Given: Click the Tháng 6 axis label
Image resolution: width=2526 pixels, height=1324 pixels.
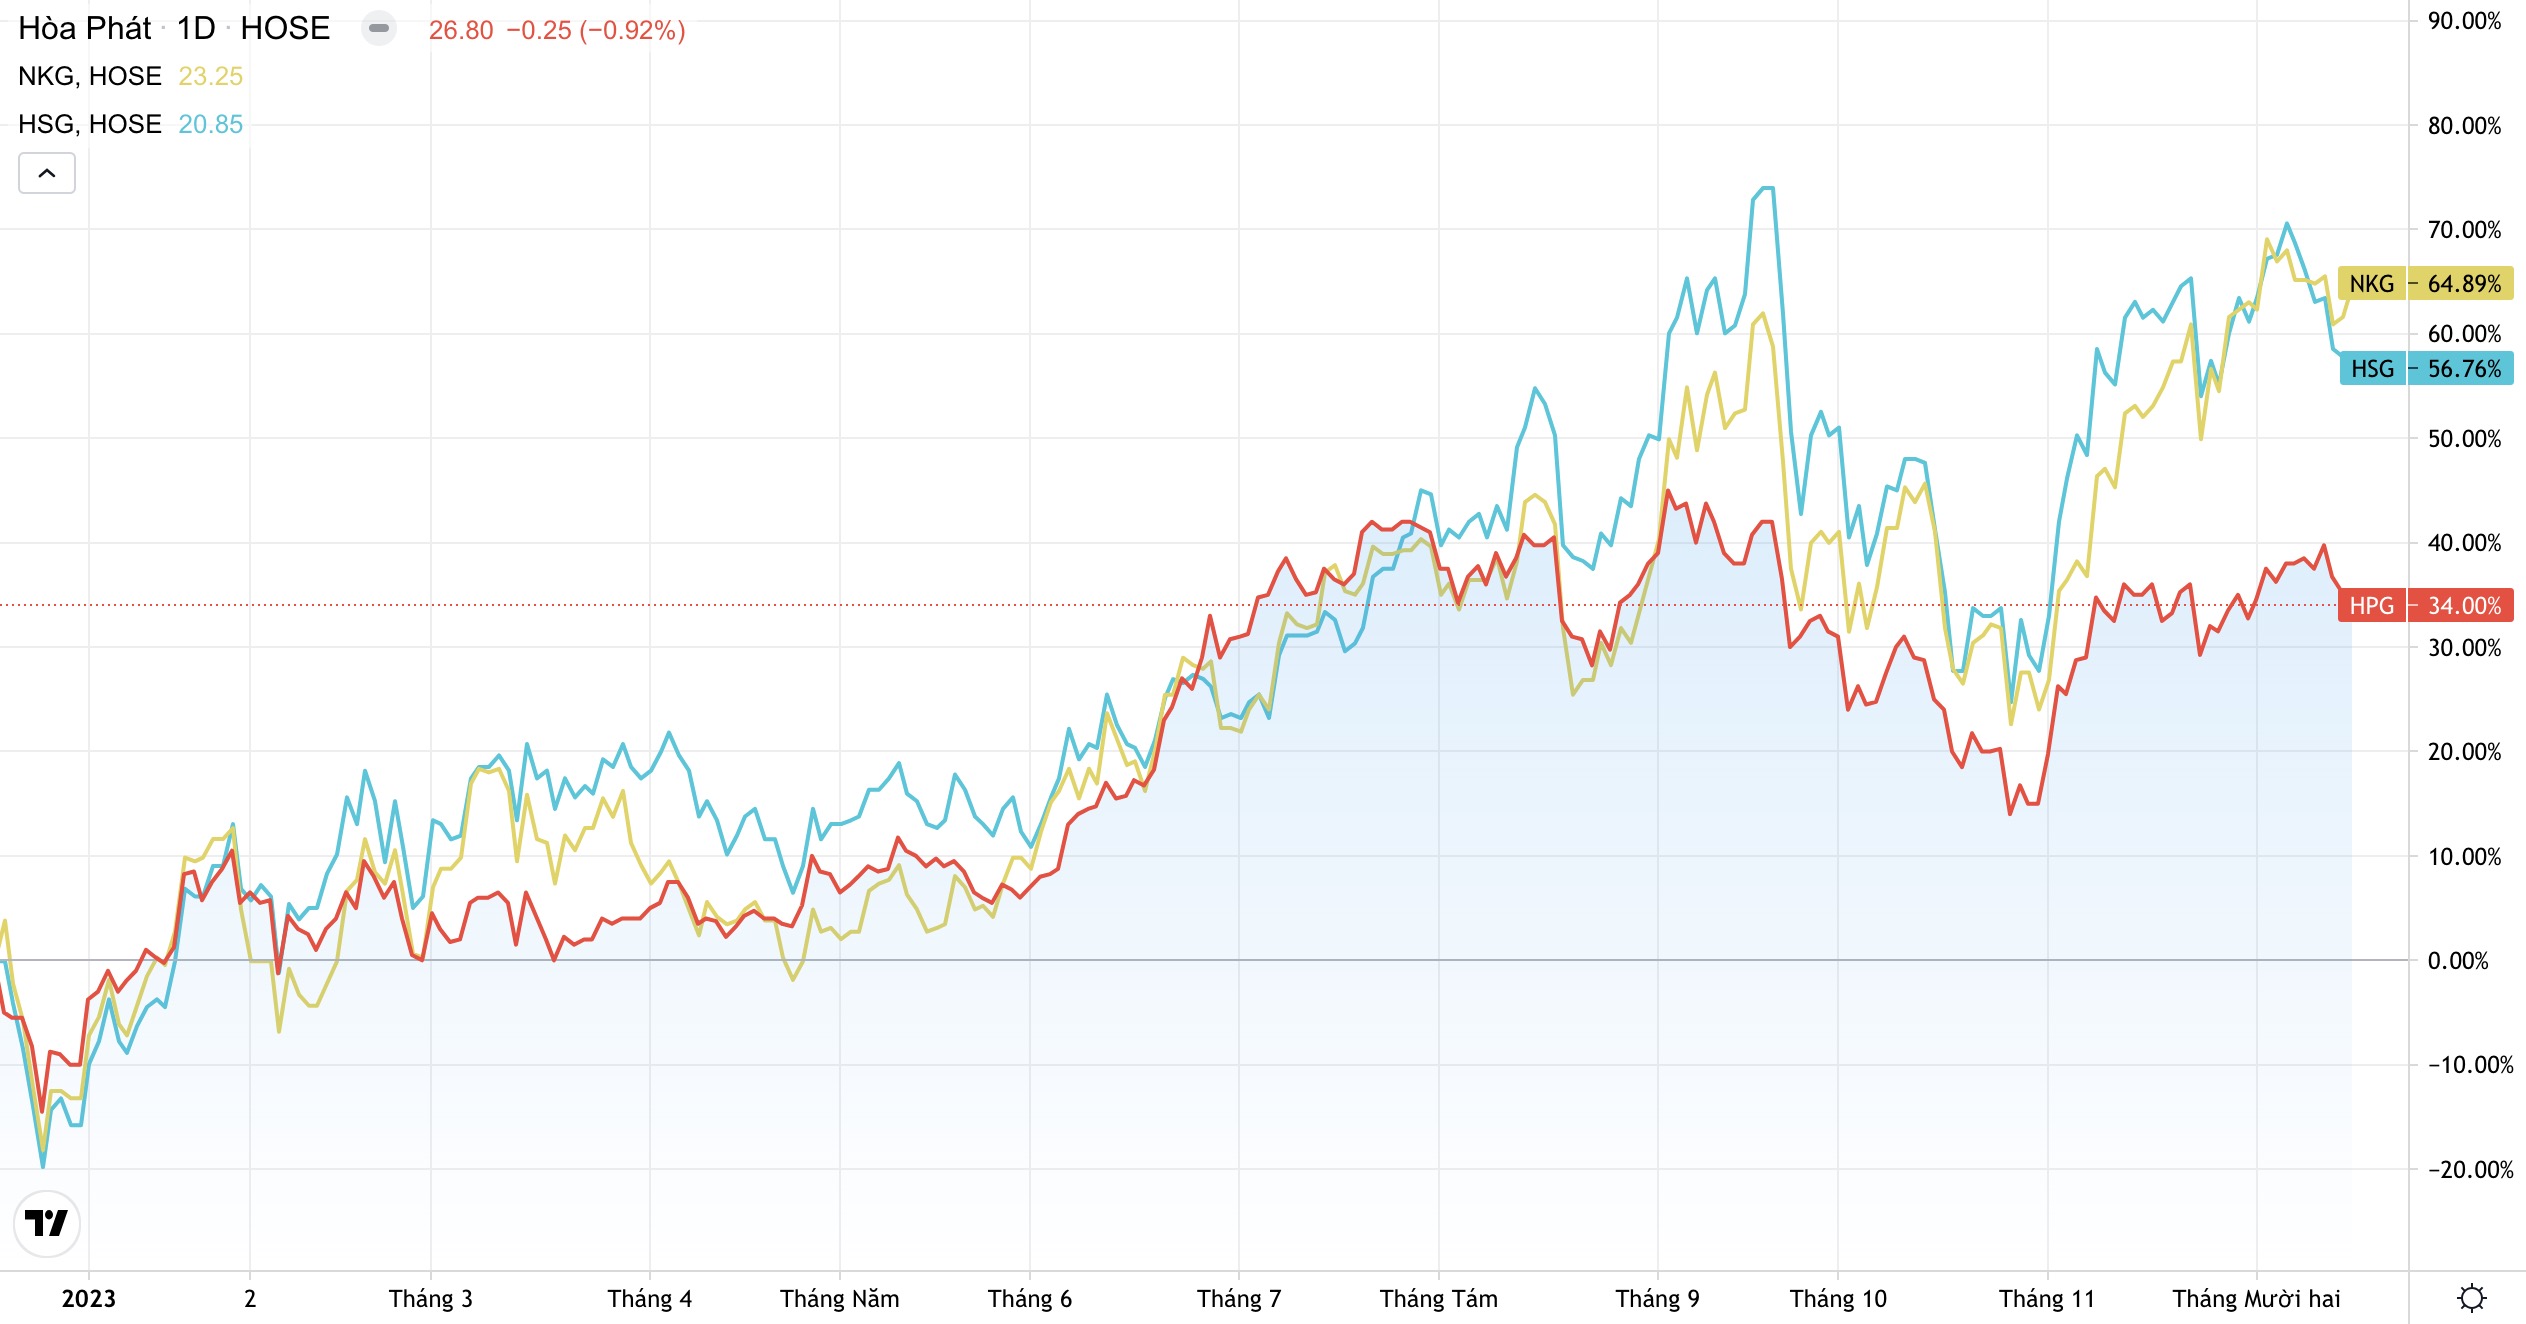Looking at the screenshot, I should point(1030,1298).
